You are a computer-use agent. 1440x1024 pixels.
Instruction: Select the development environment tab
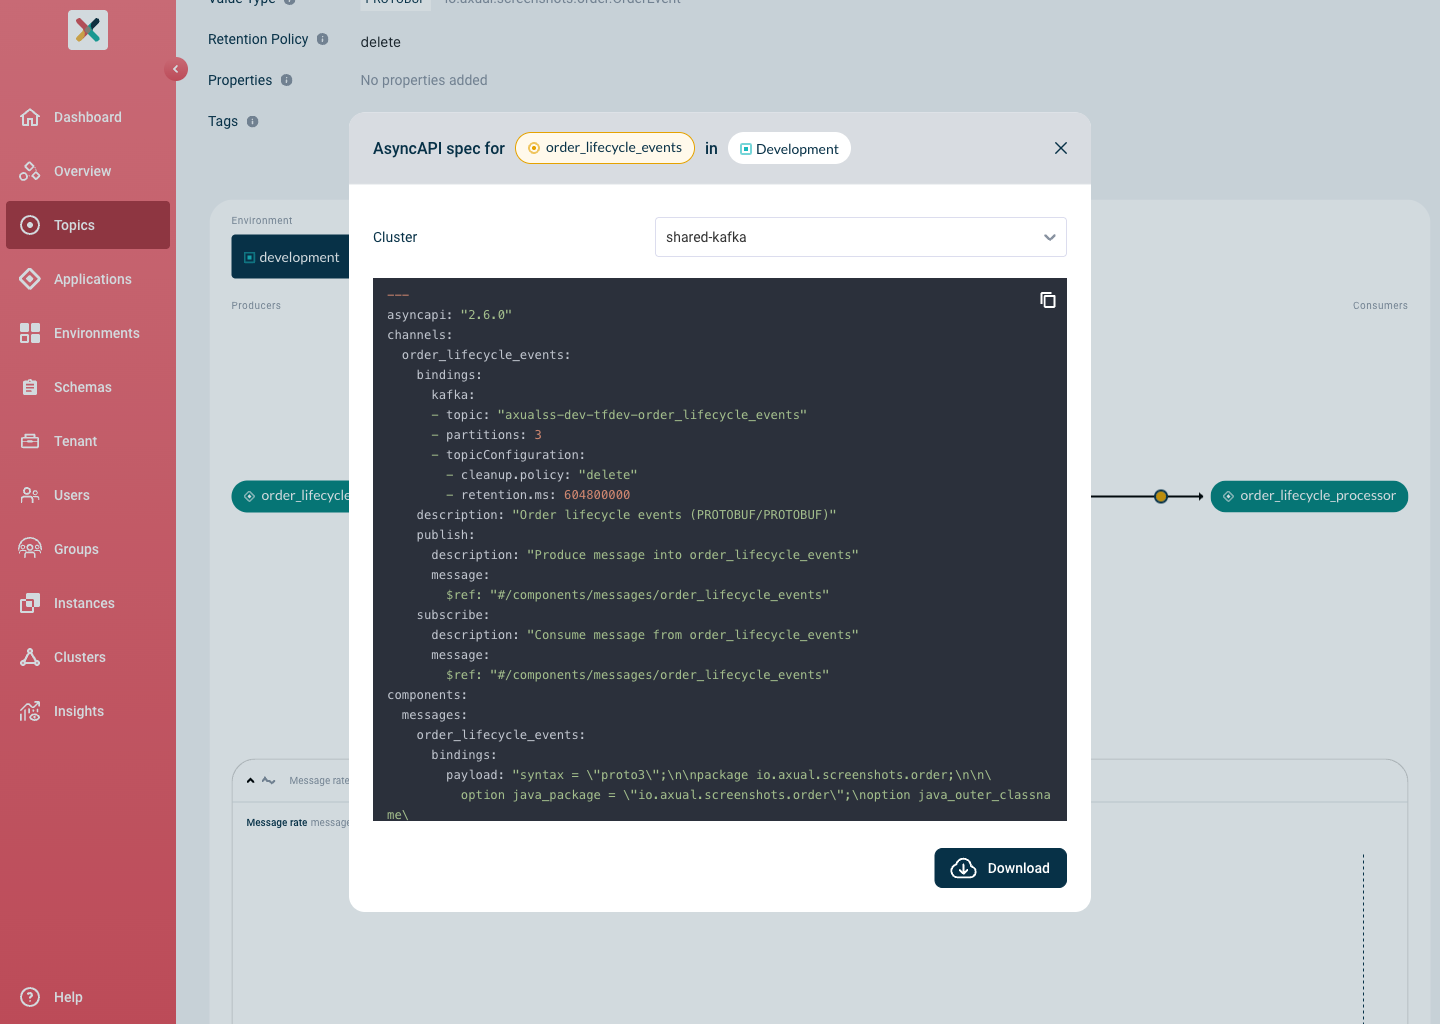click(x=291, y=257)
